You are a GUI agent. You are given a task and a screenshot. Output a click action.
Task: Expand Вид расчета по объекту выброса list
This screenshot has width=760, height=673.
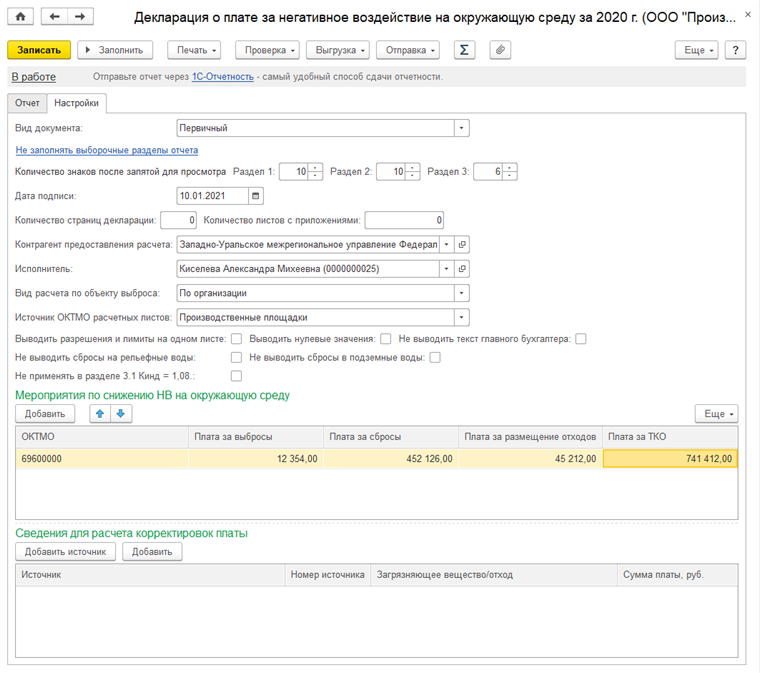(461, 293)
